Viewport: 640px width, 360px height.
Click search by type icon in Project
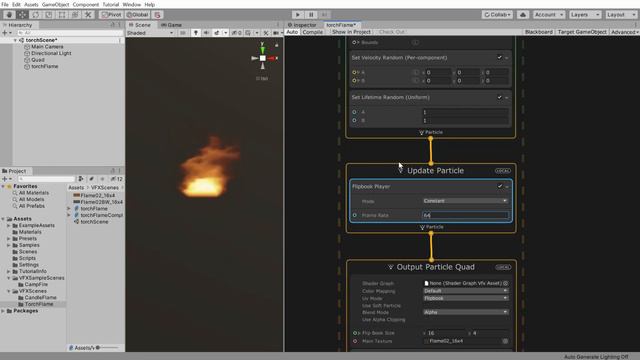(x=81, y=179)
